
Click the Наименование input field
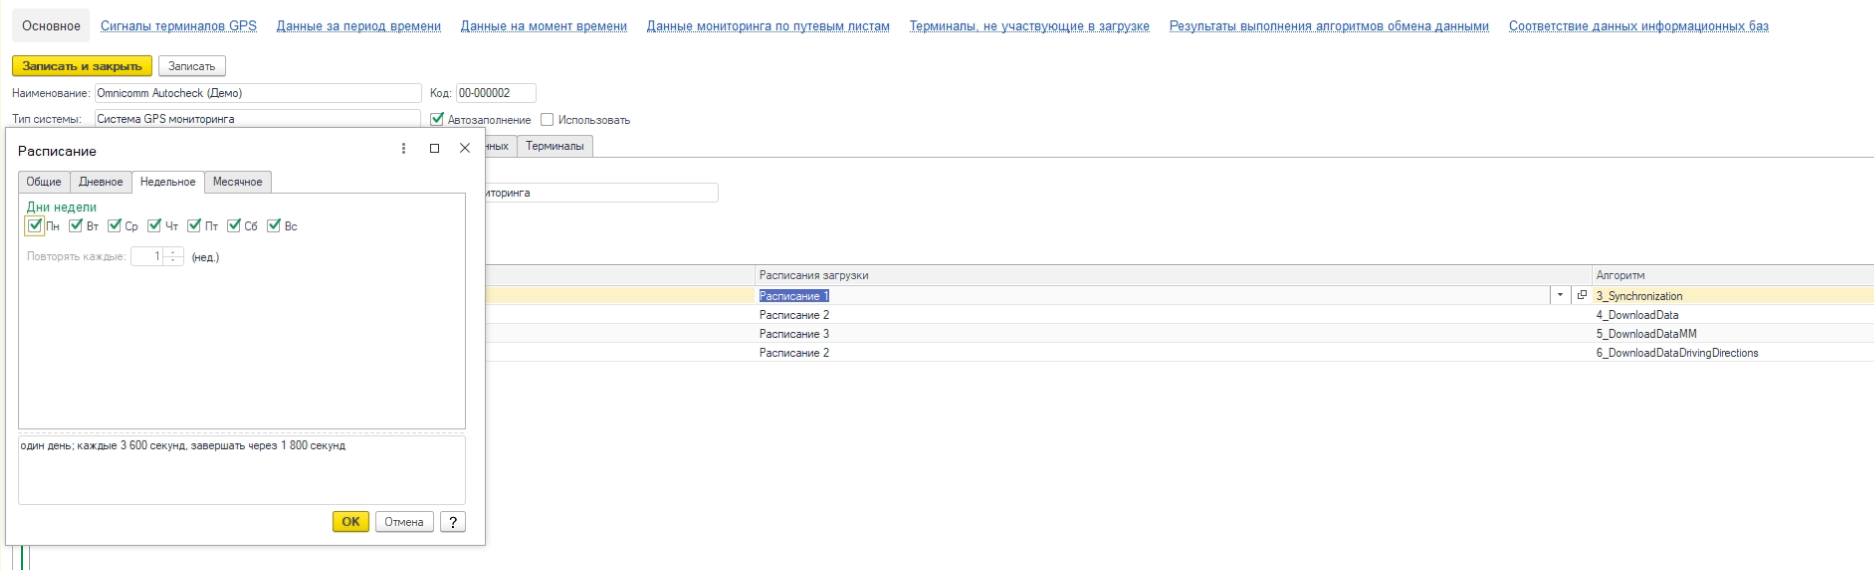click(258, 93)
